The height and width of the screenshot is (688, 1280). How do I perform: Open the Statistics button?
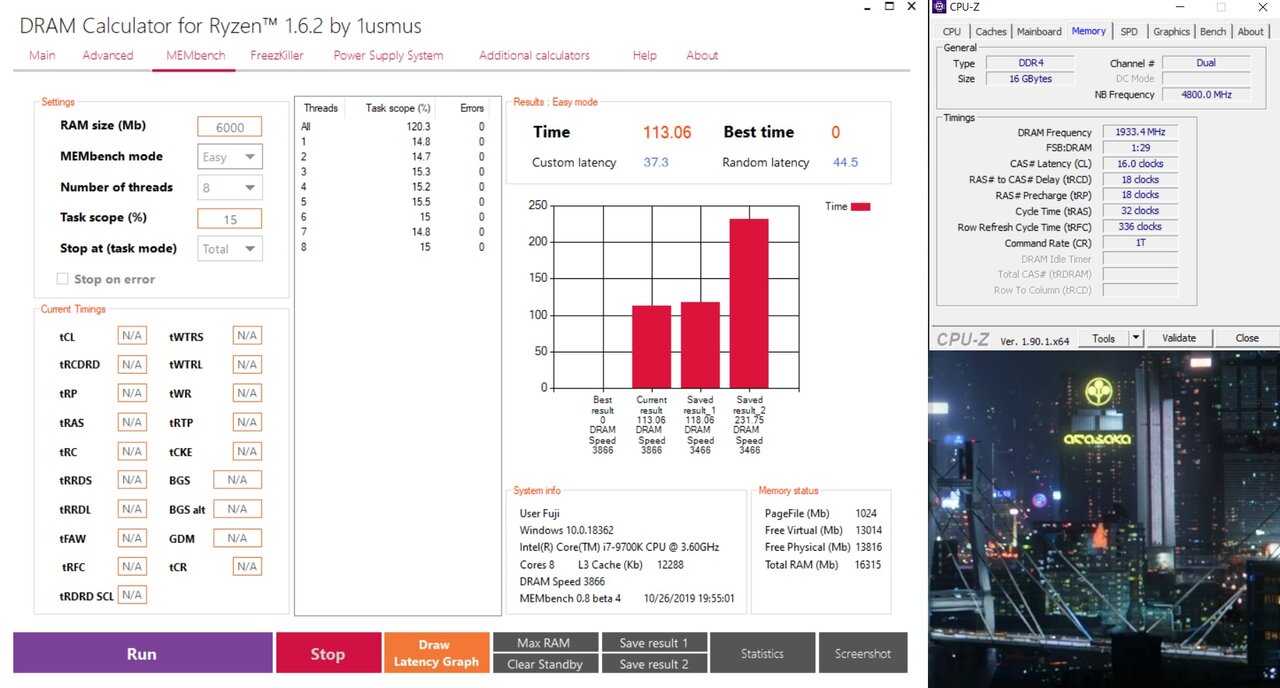point(762,653)
